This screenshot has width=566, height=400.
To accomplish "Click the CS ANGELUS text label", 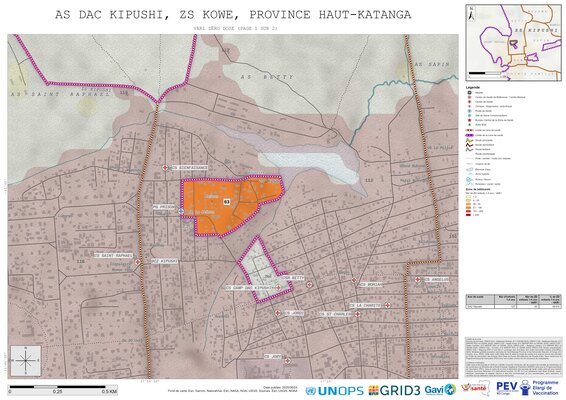I will tap(436, 279).
